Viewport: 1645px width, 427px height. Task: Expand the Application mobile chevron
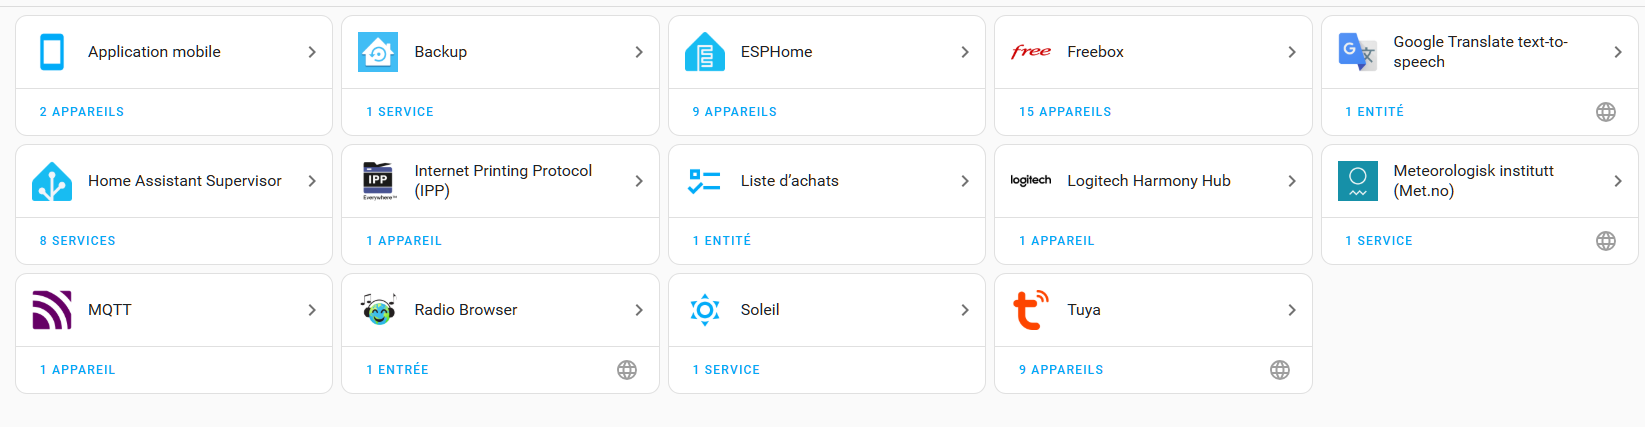pyautogui.click(x=312, y=52)
